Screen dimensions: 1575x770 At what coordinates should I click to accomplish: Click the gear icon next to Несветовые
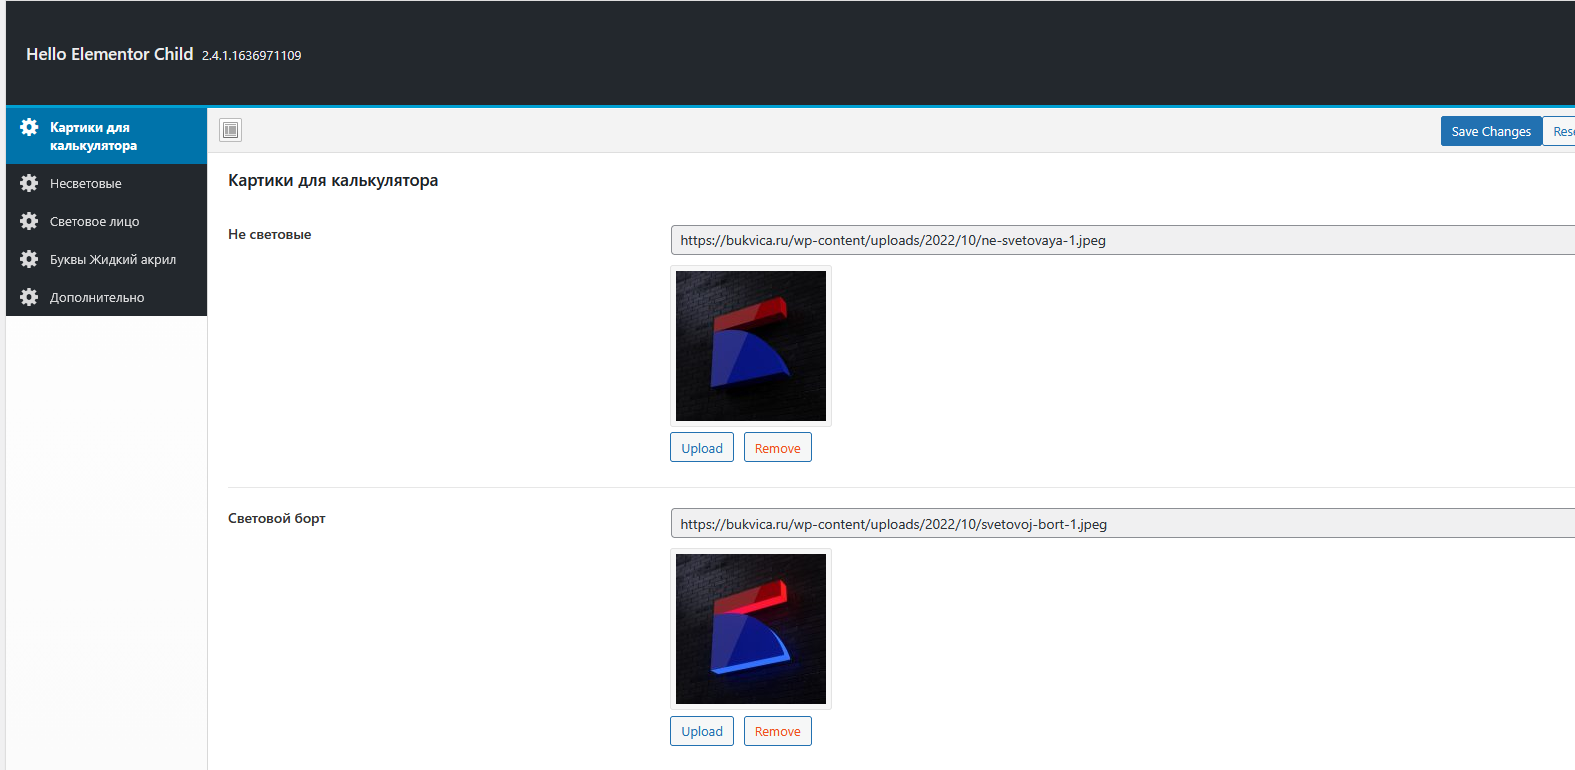pyautogui.click(x=29, y=183)
